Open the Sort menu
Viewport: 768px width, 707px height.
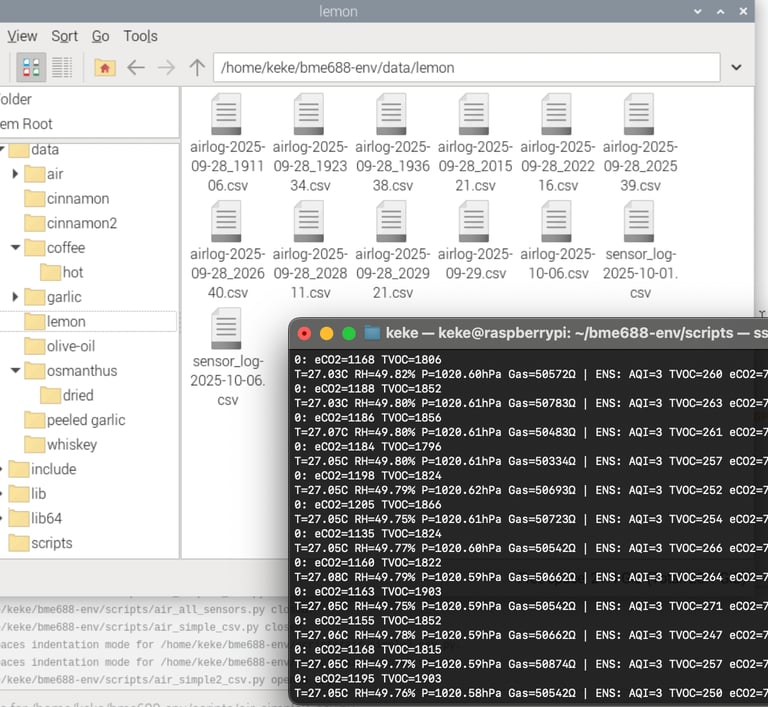pyautogui.click(x=65, y=36)
